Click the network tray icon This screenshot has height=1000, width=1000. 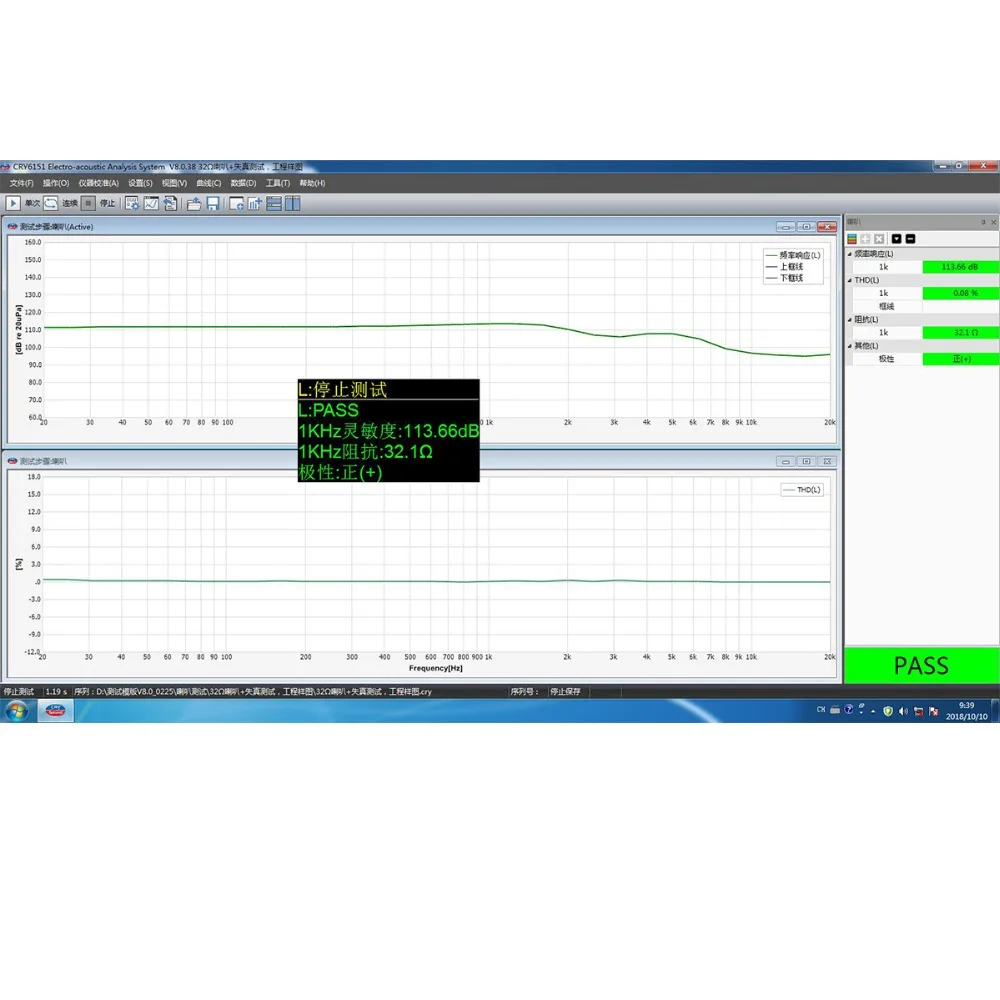(x=919, y=712)
